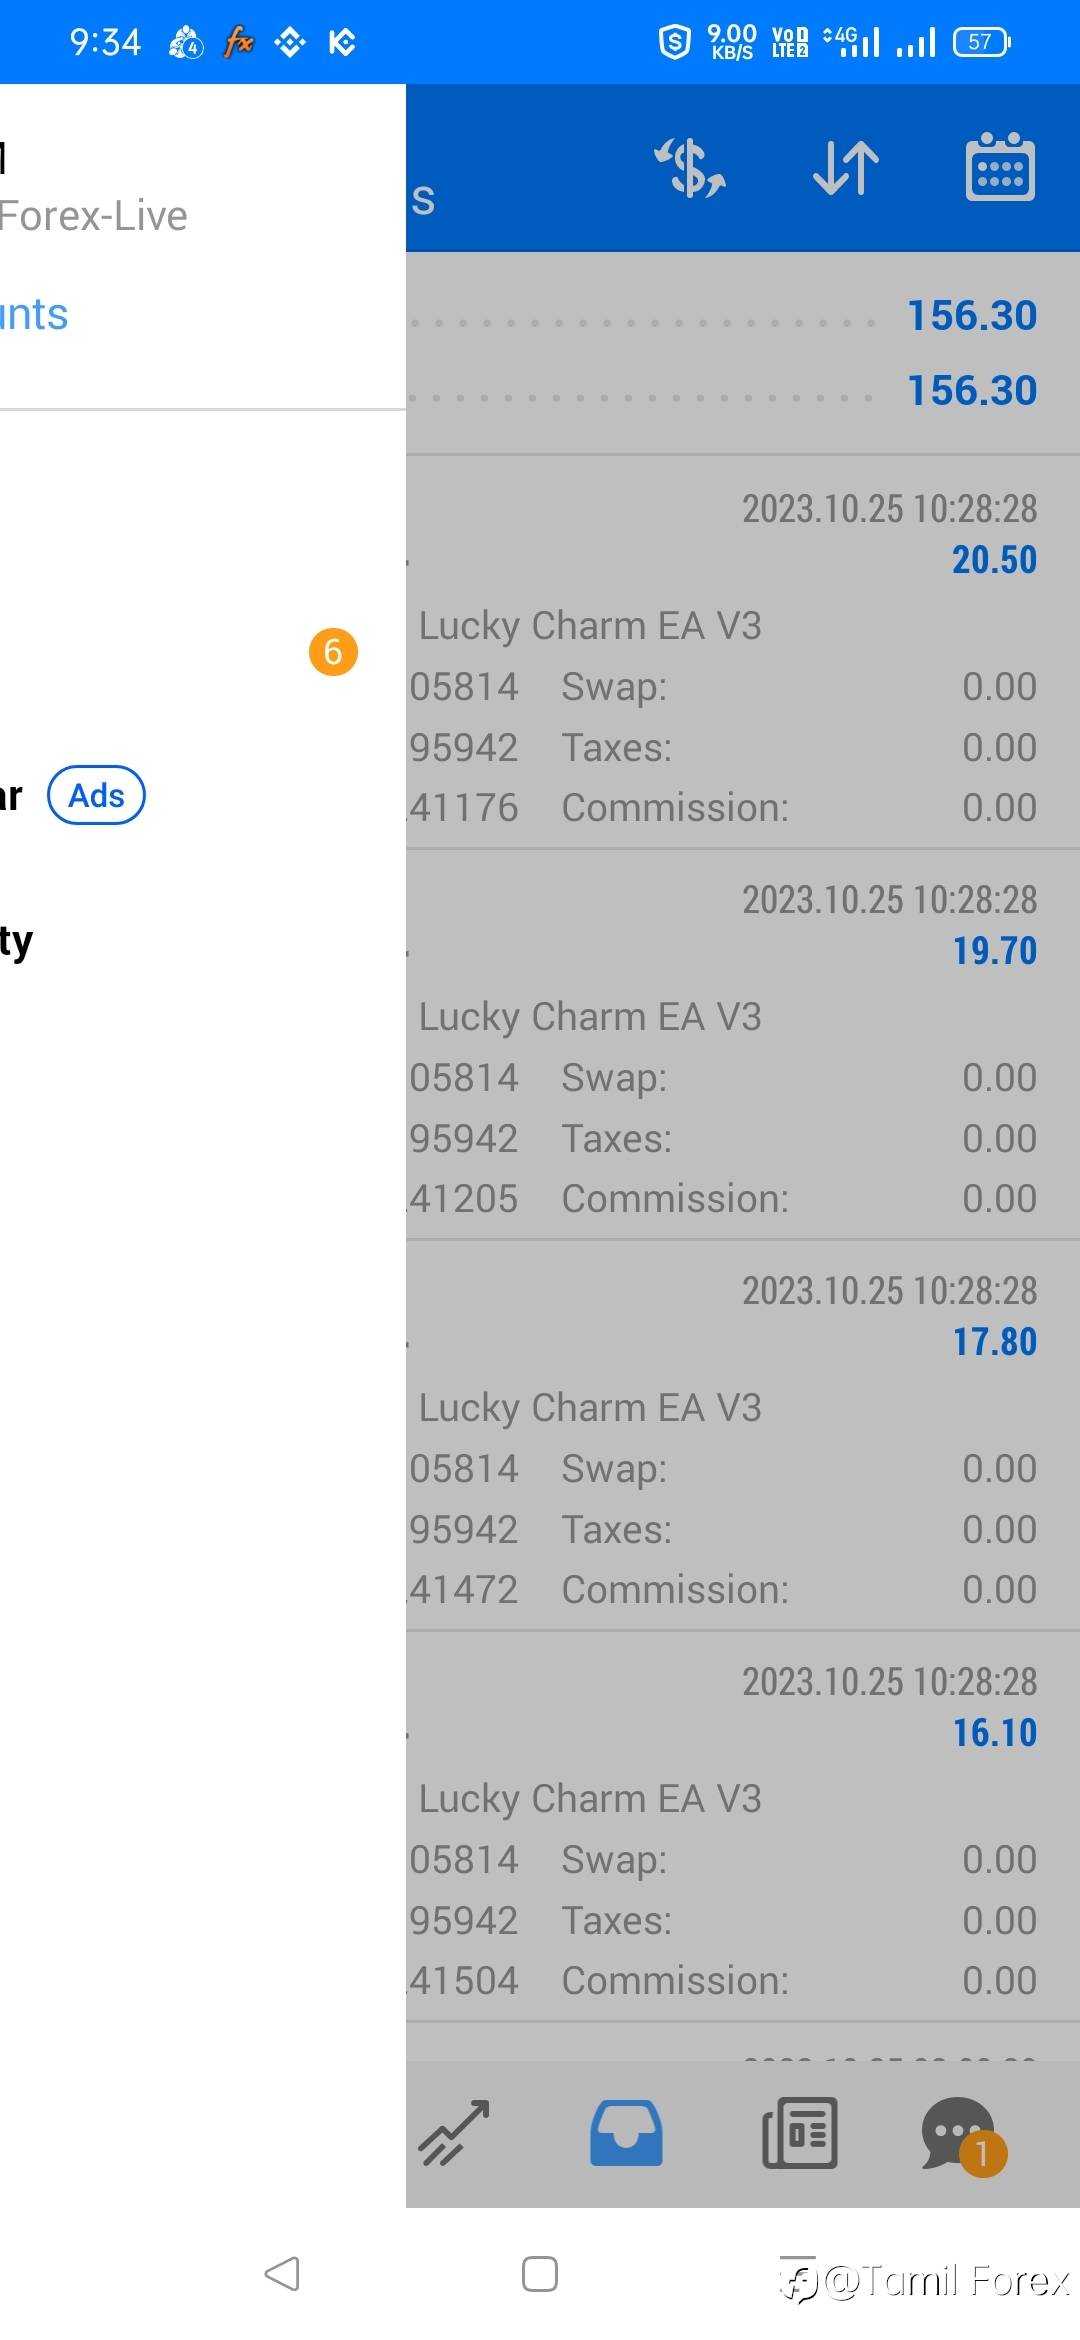Open the Forex-Live account entry
The image size is (1080, 2340).
coord(94,216)
